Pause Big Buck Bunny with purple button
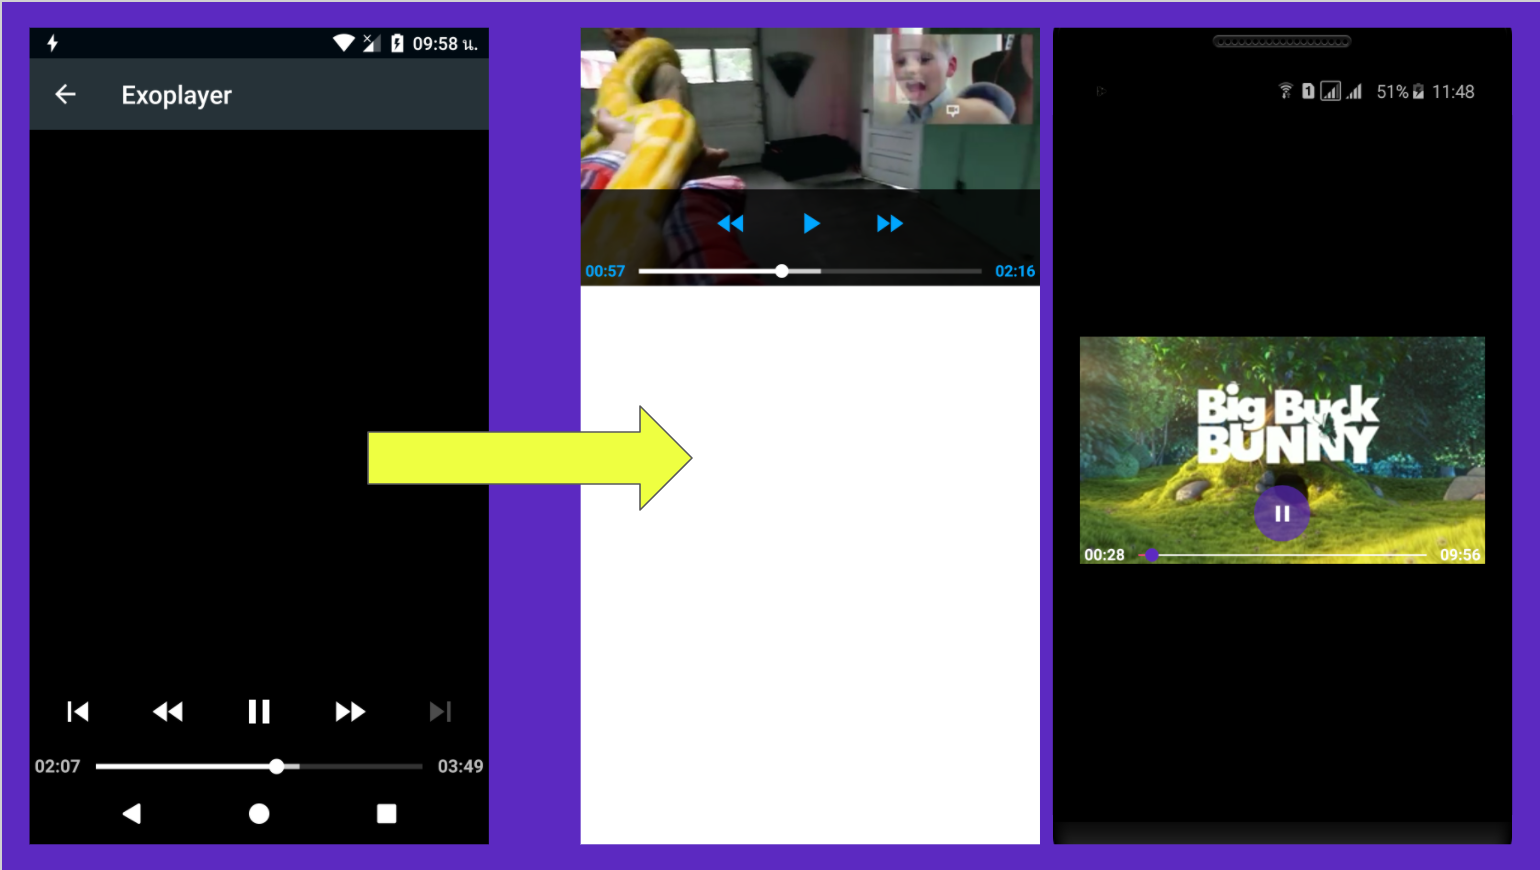Image resolution: width=1540 pixels, height=870 pixels. click(1282, 513)
